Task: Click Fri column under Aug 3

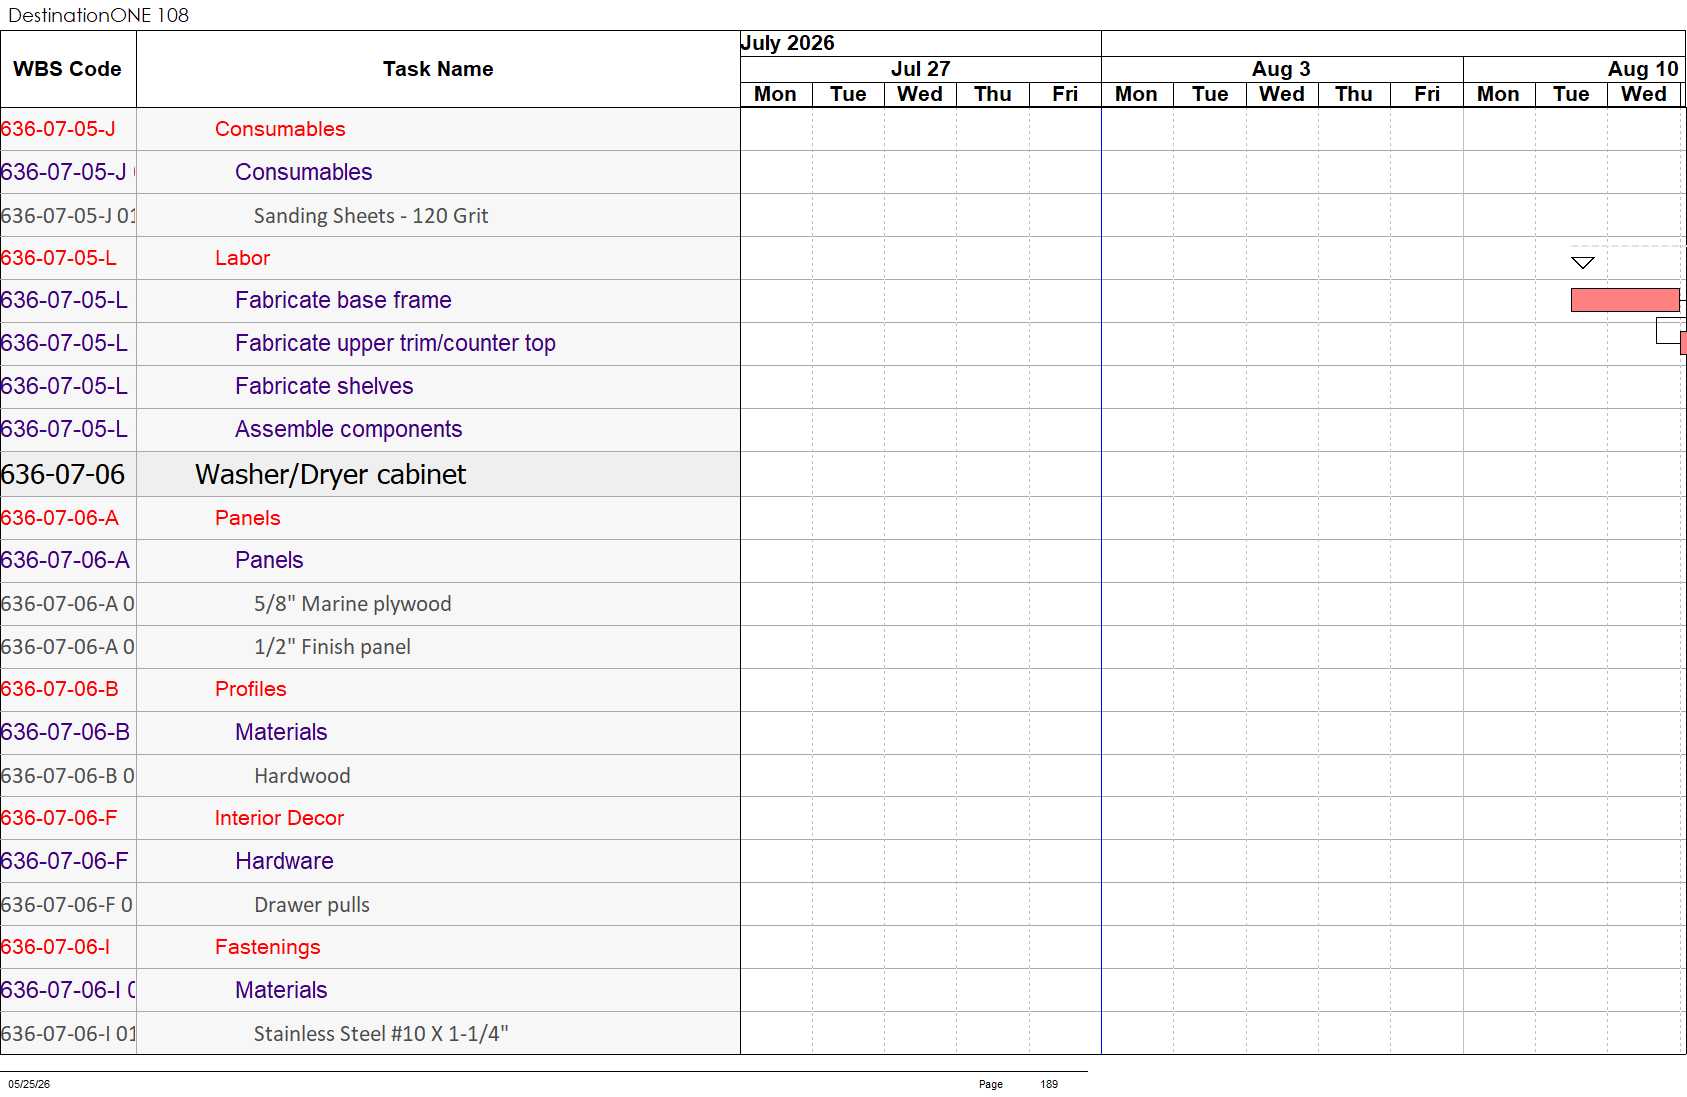Action: [1427, 94]
